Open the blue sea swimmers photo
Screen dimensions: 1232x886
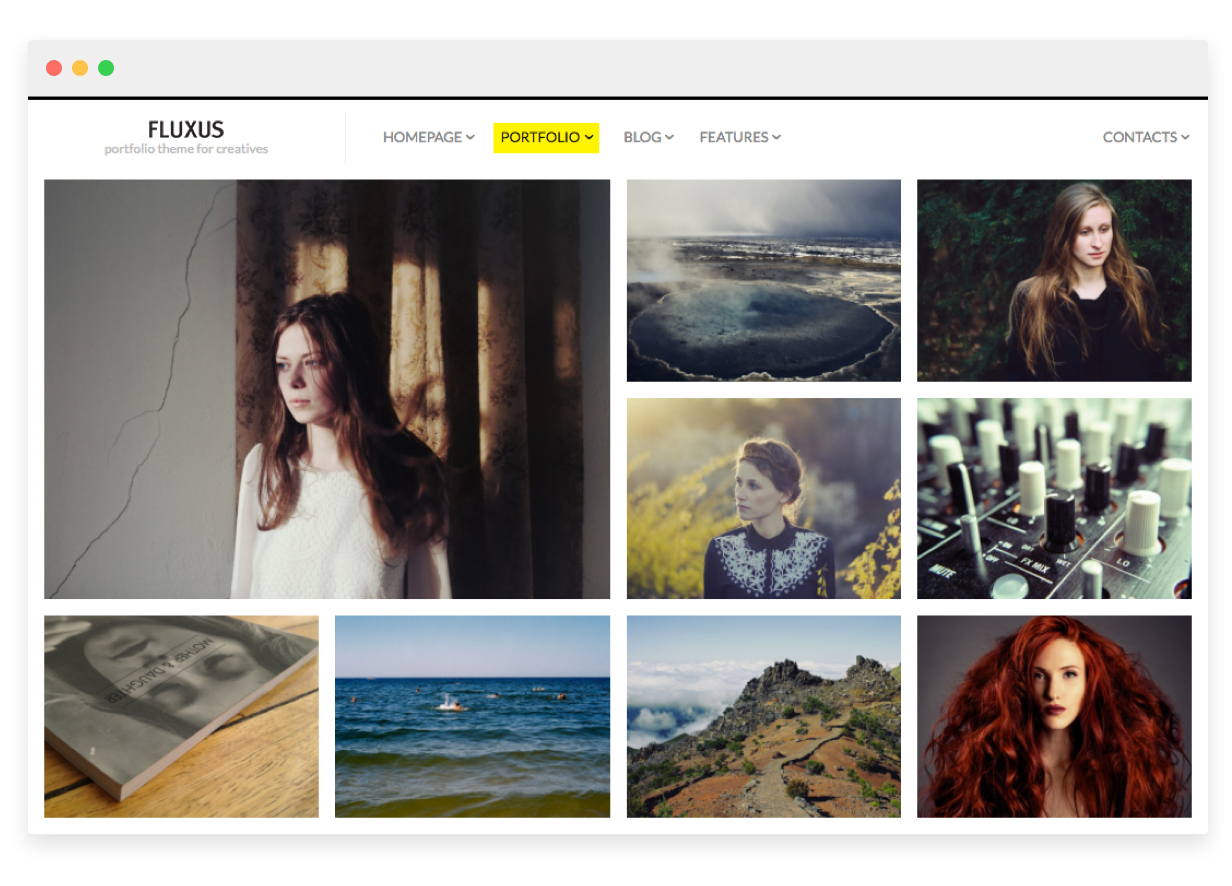pyautogui.click(x=472, y=716)
